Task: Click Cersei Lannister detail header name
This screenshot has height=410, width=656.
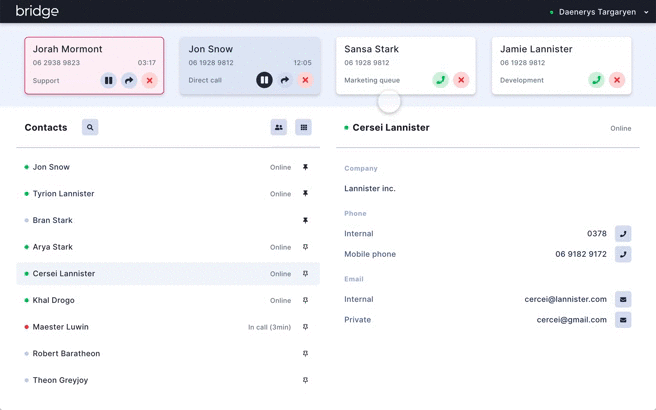Action: [x=391, y=128]
